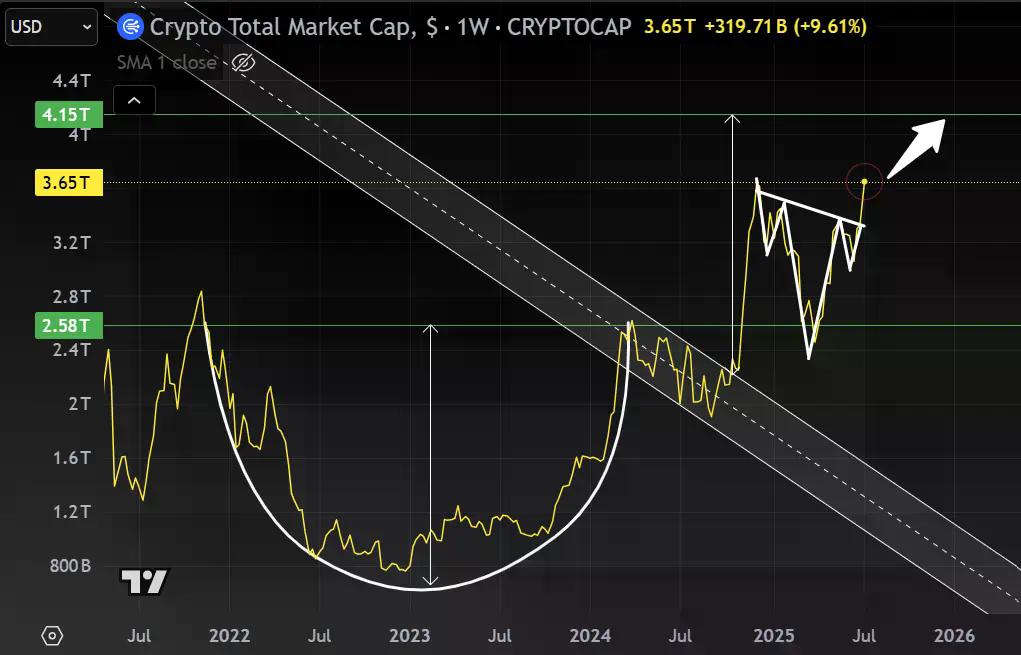Click the 2024 label on the time axis
The image size is (1021, 655).
click(590, 635)
